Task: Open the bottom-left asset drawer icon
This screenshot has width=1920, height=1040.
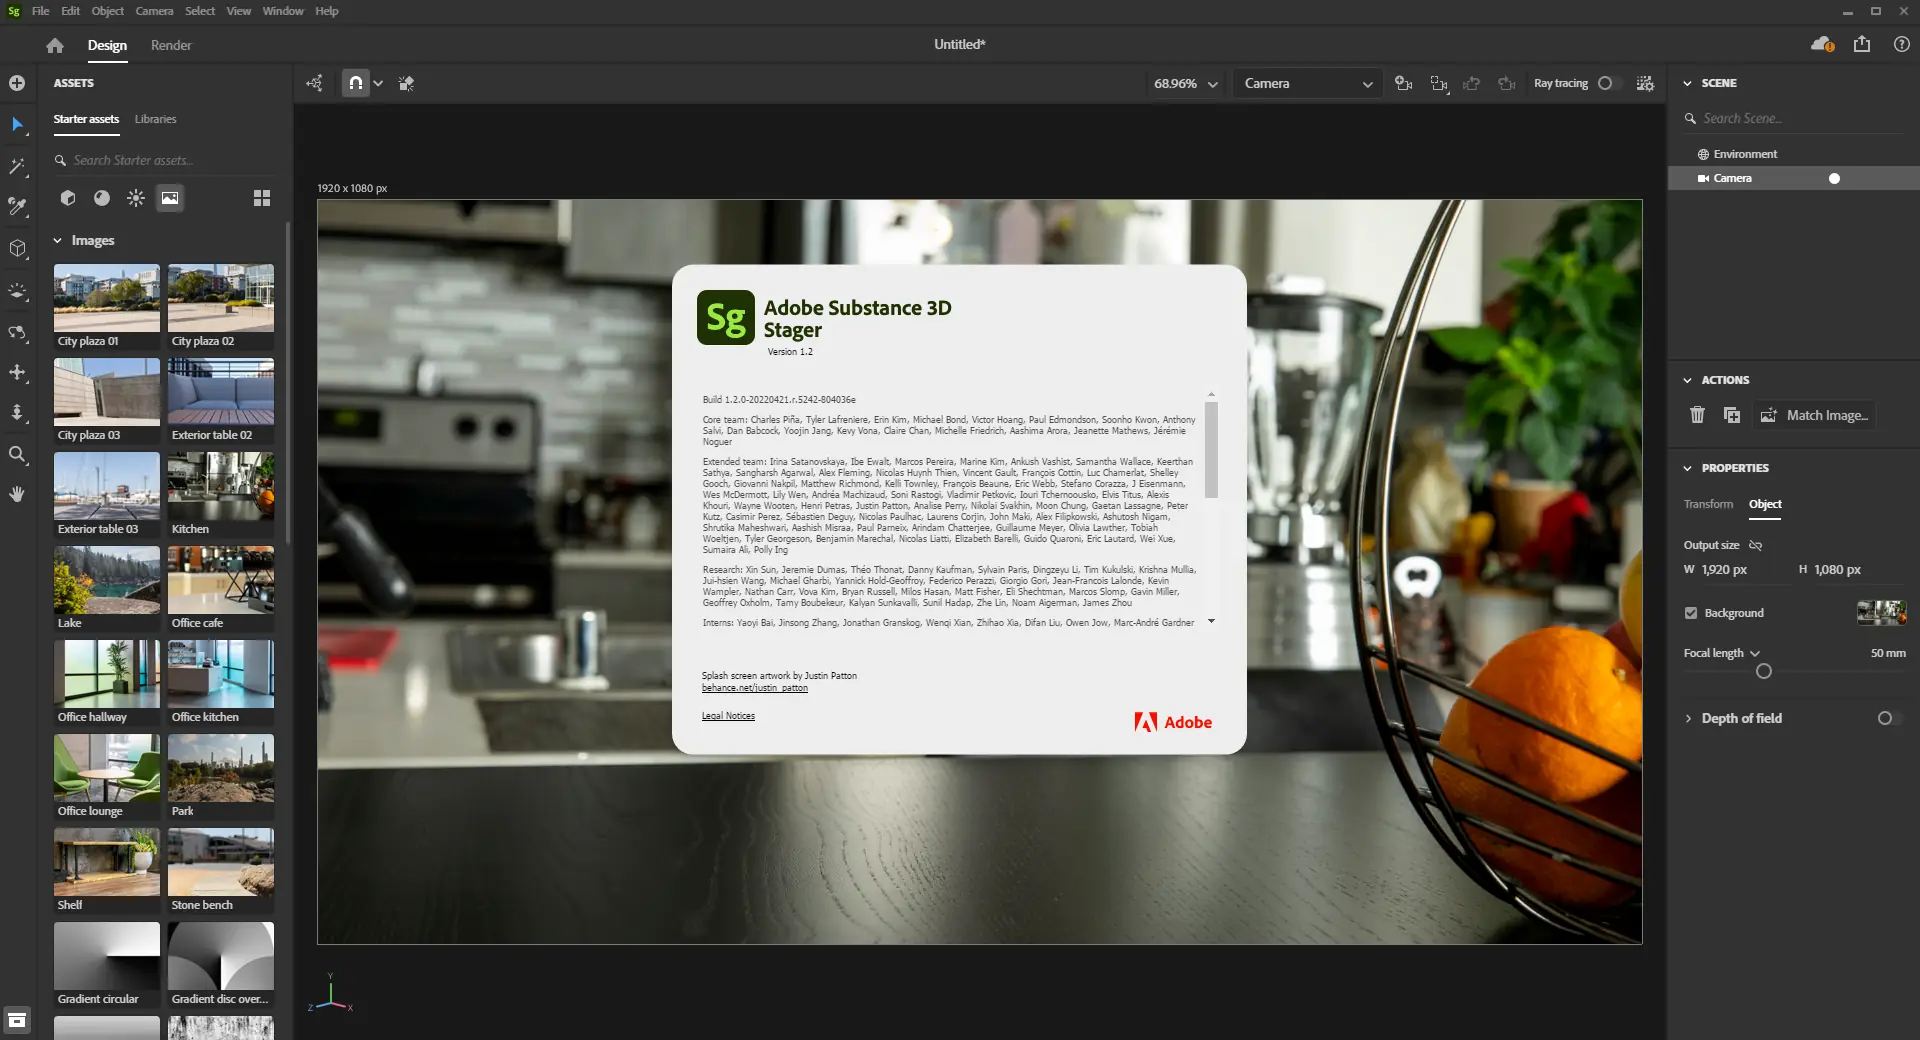Action: point(17,1020)
